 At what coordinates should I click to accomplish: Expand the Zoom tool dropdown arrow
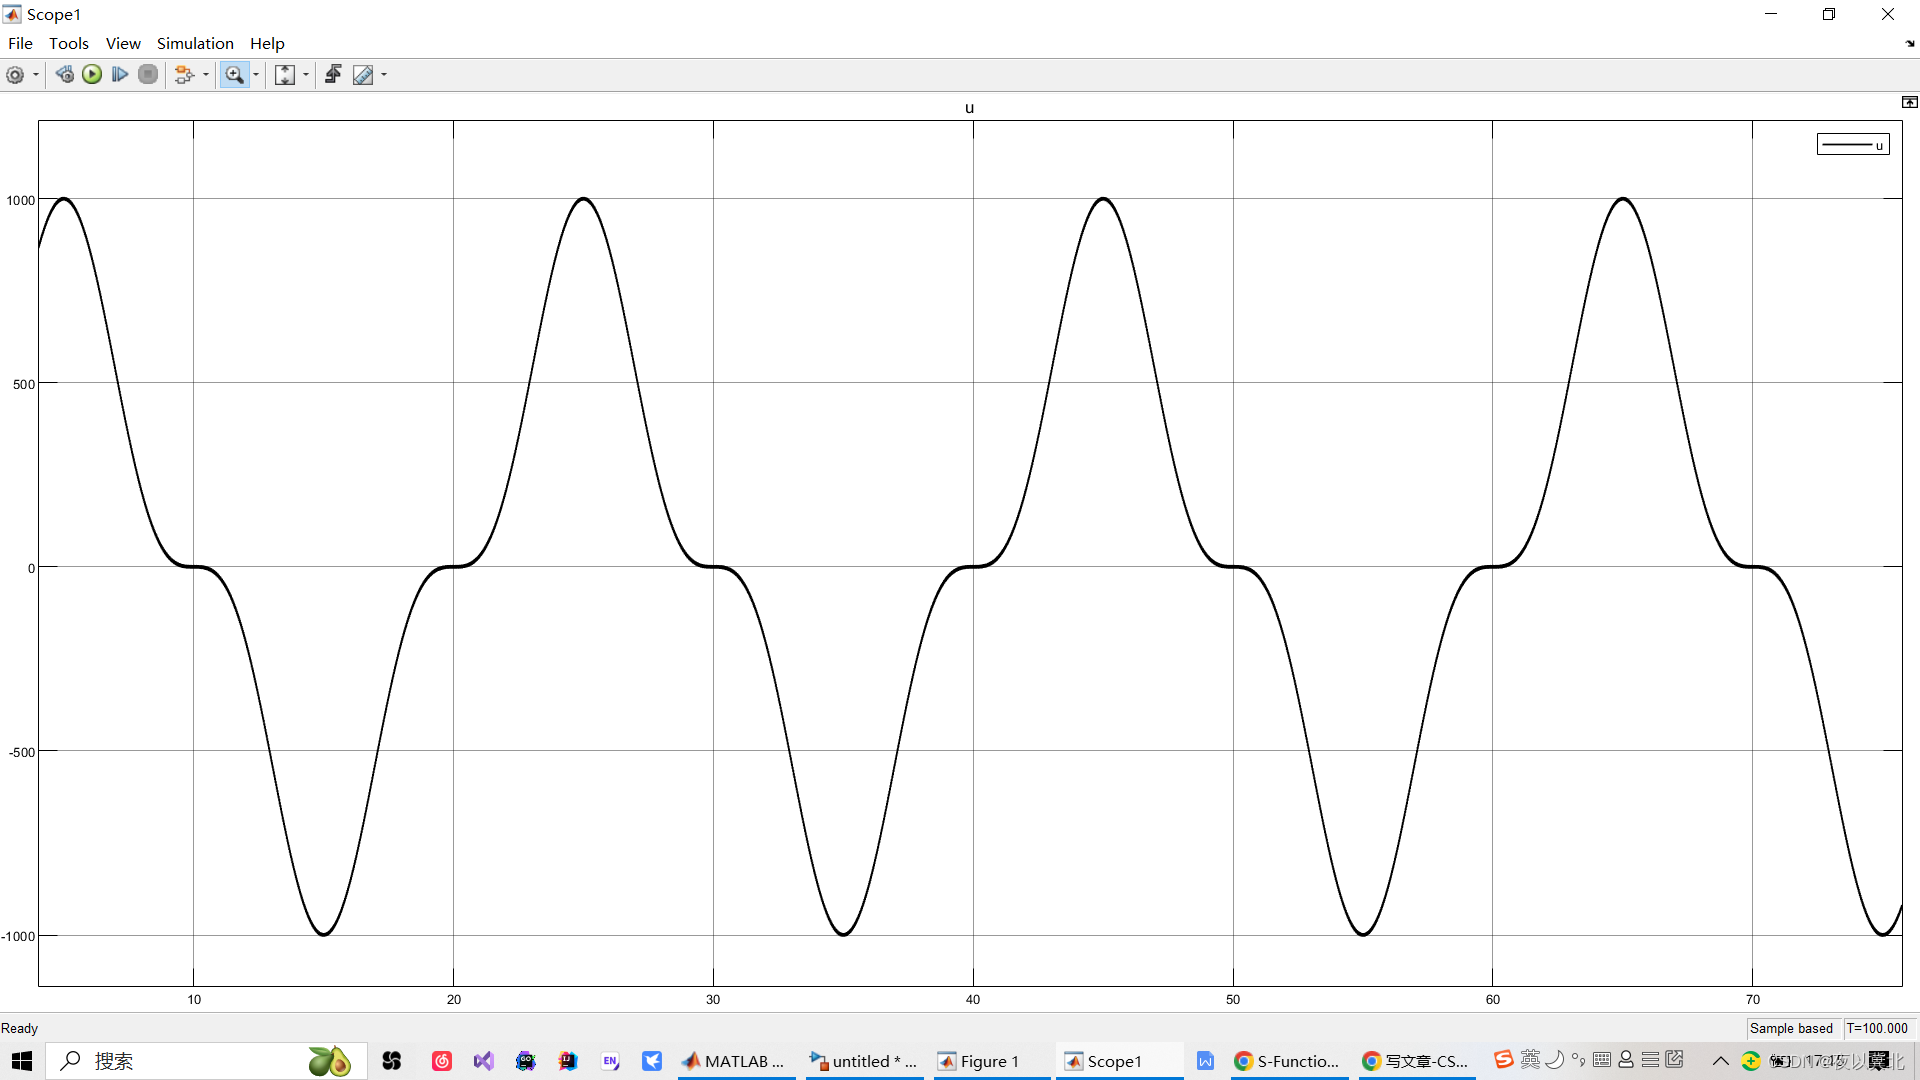point(256,75)
